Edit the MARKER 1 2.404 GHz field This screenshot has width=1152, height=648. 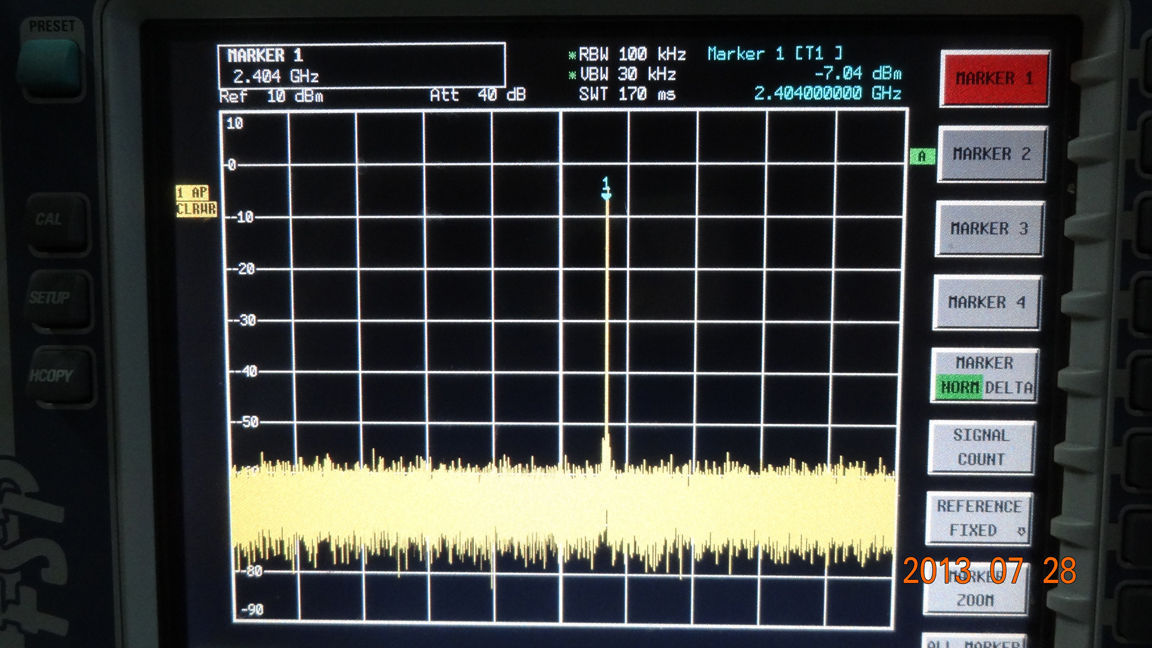tap(361, 66)
